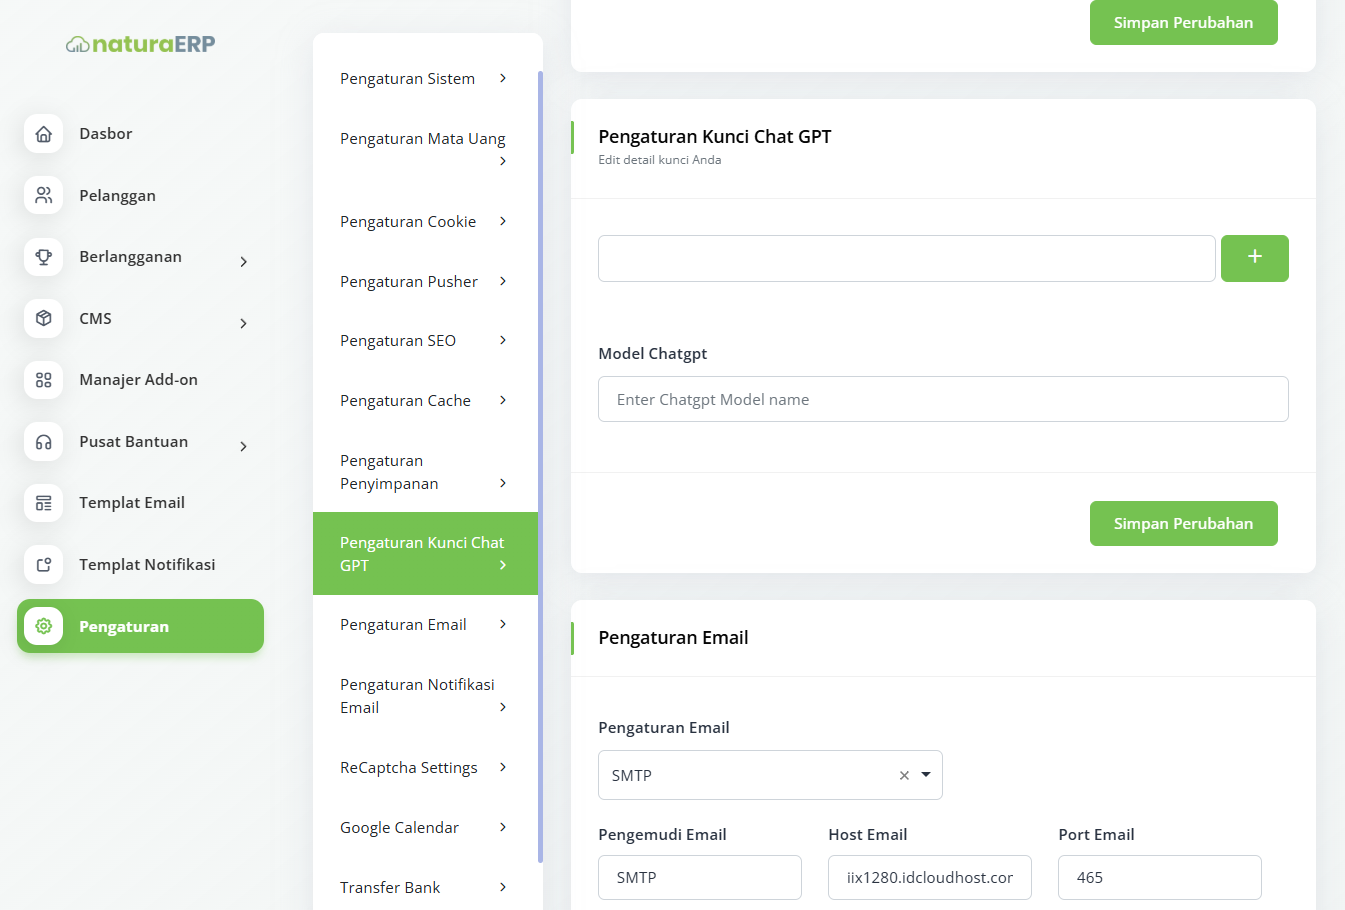Save Chat GPT settings with Simpan Perubahan

pyautogui.click(x=1183, y=524)
